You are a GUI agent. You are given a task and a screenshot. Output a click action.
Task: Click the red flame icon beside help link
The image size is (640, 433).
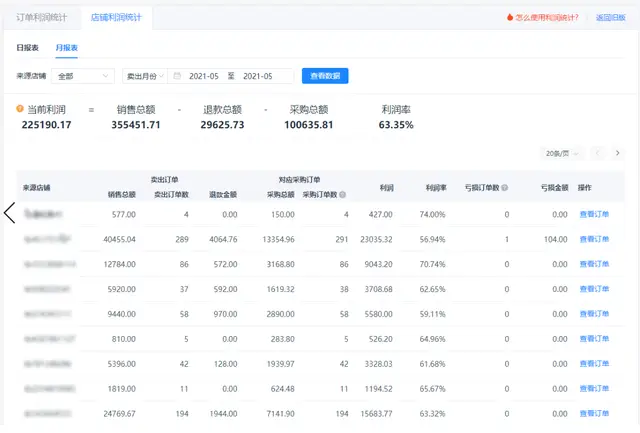510,17
